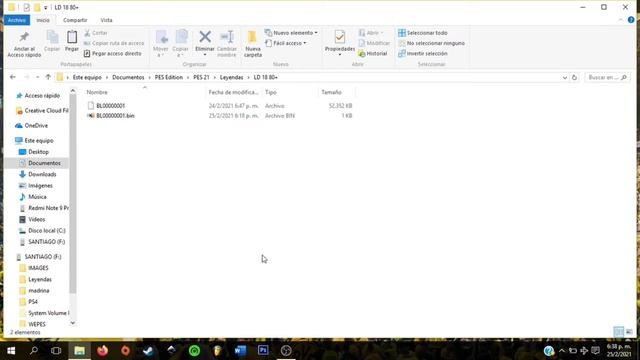This screenshot has height=360, width=640.
Task: Switch to details view layout icon
Action: [x=619, y=332]
